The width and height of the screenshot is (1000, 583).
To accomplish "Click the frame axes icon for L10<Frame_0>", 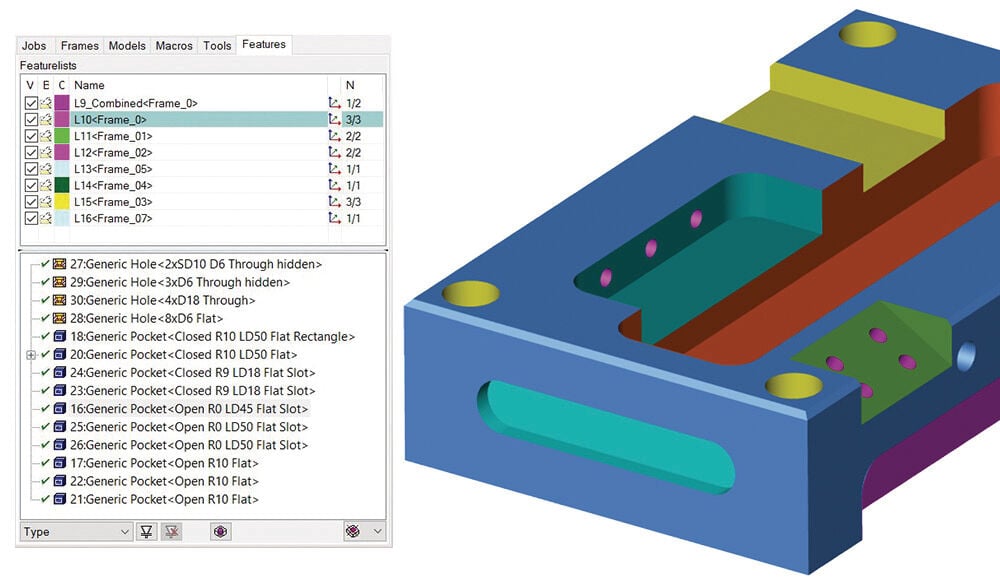I will click(x=334, y=119).
